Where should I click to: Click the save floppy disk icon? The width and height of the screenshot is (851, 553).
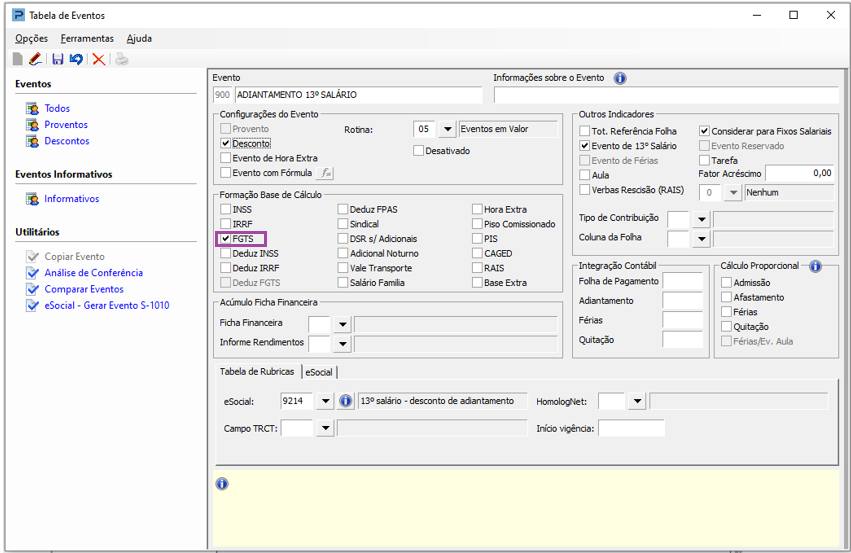click(x=58, y=60)
